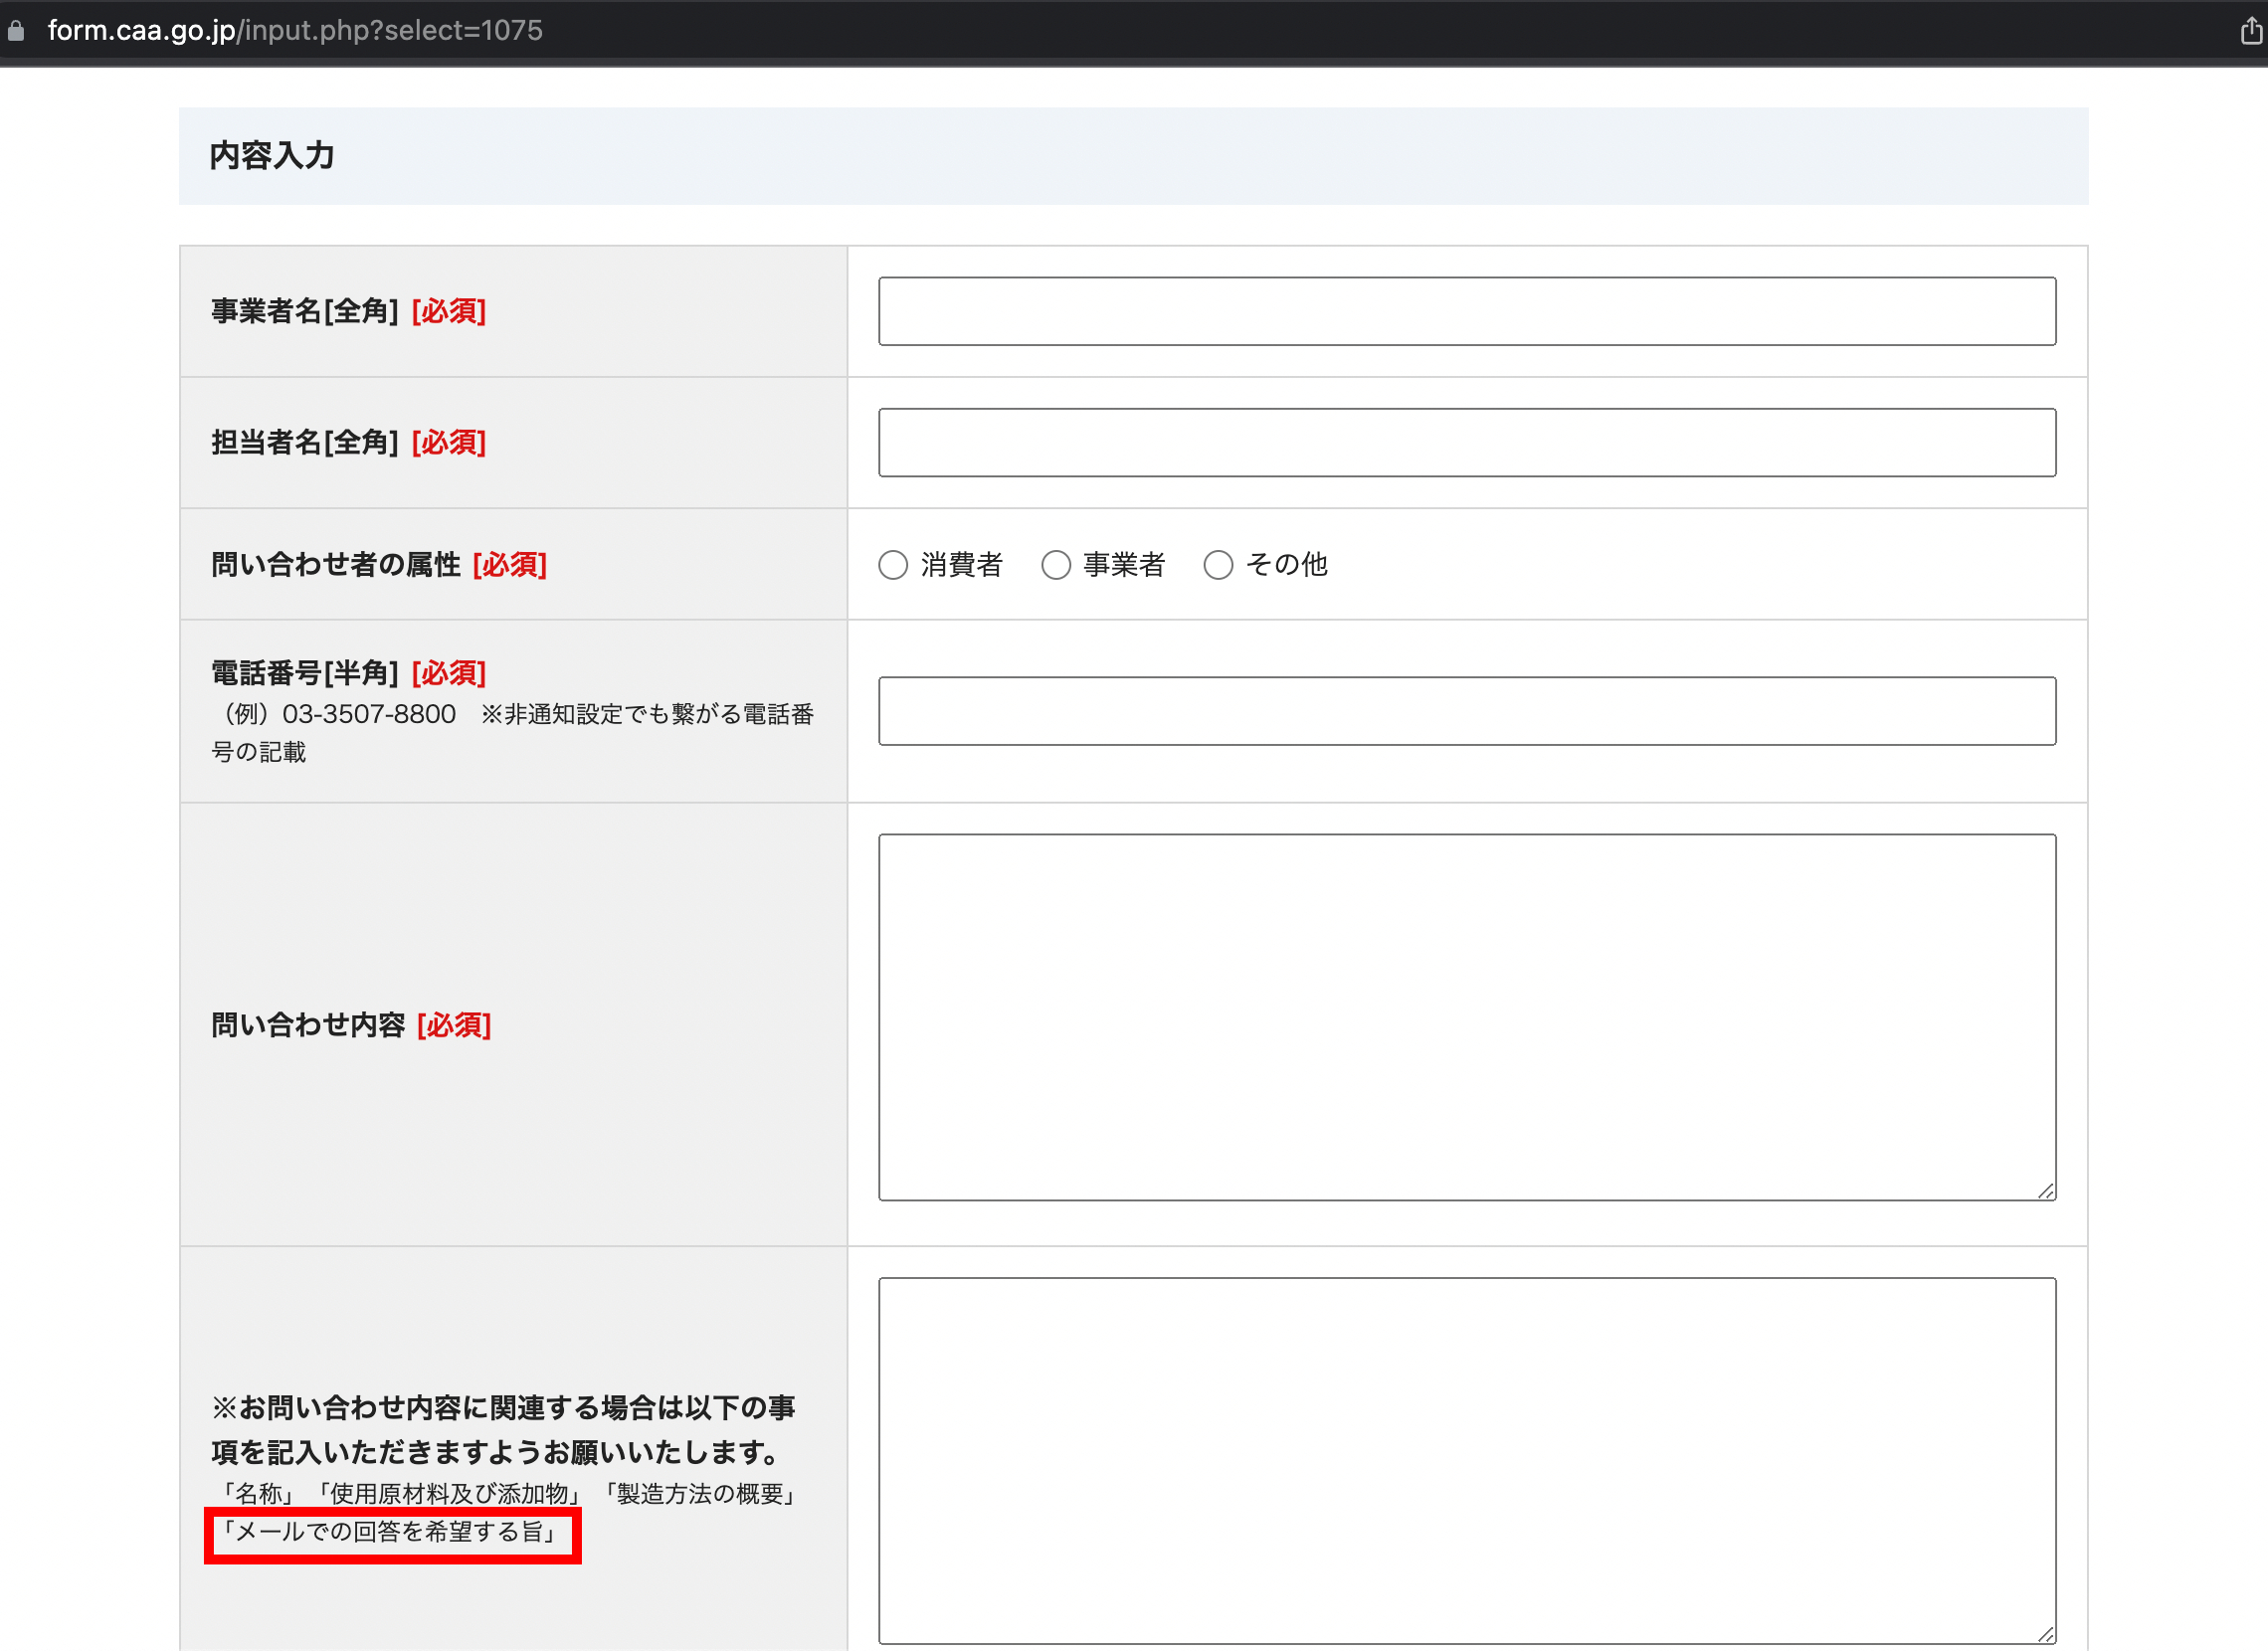Click inside the bottom additional details text area
This screenshot has width=2268, height=1651.
1466,1458
